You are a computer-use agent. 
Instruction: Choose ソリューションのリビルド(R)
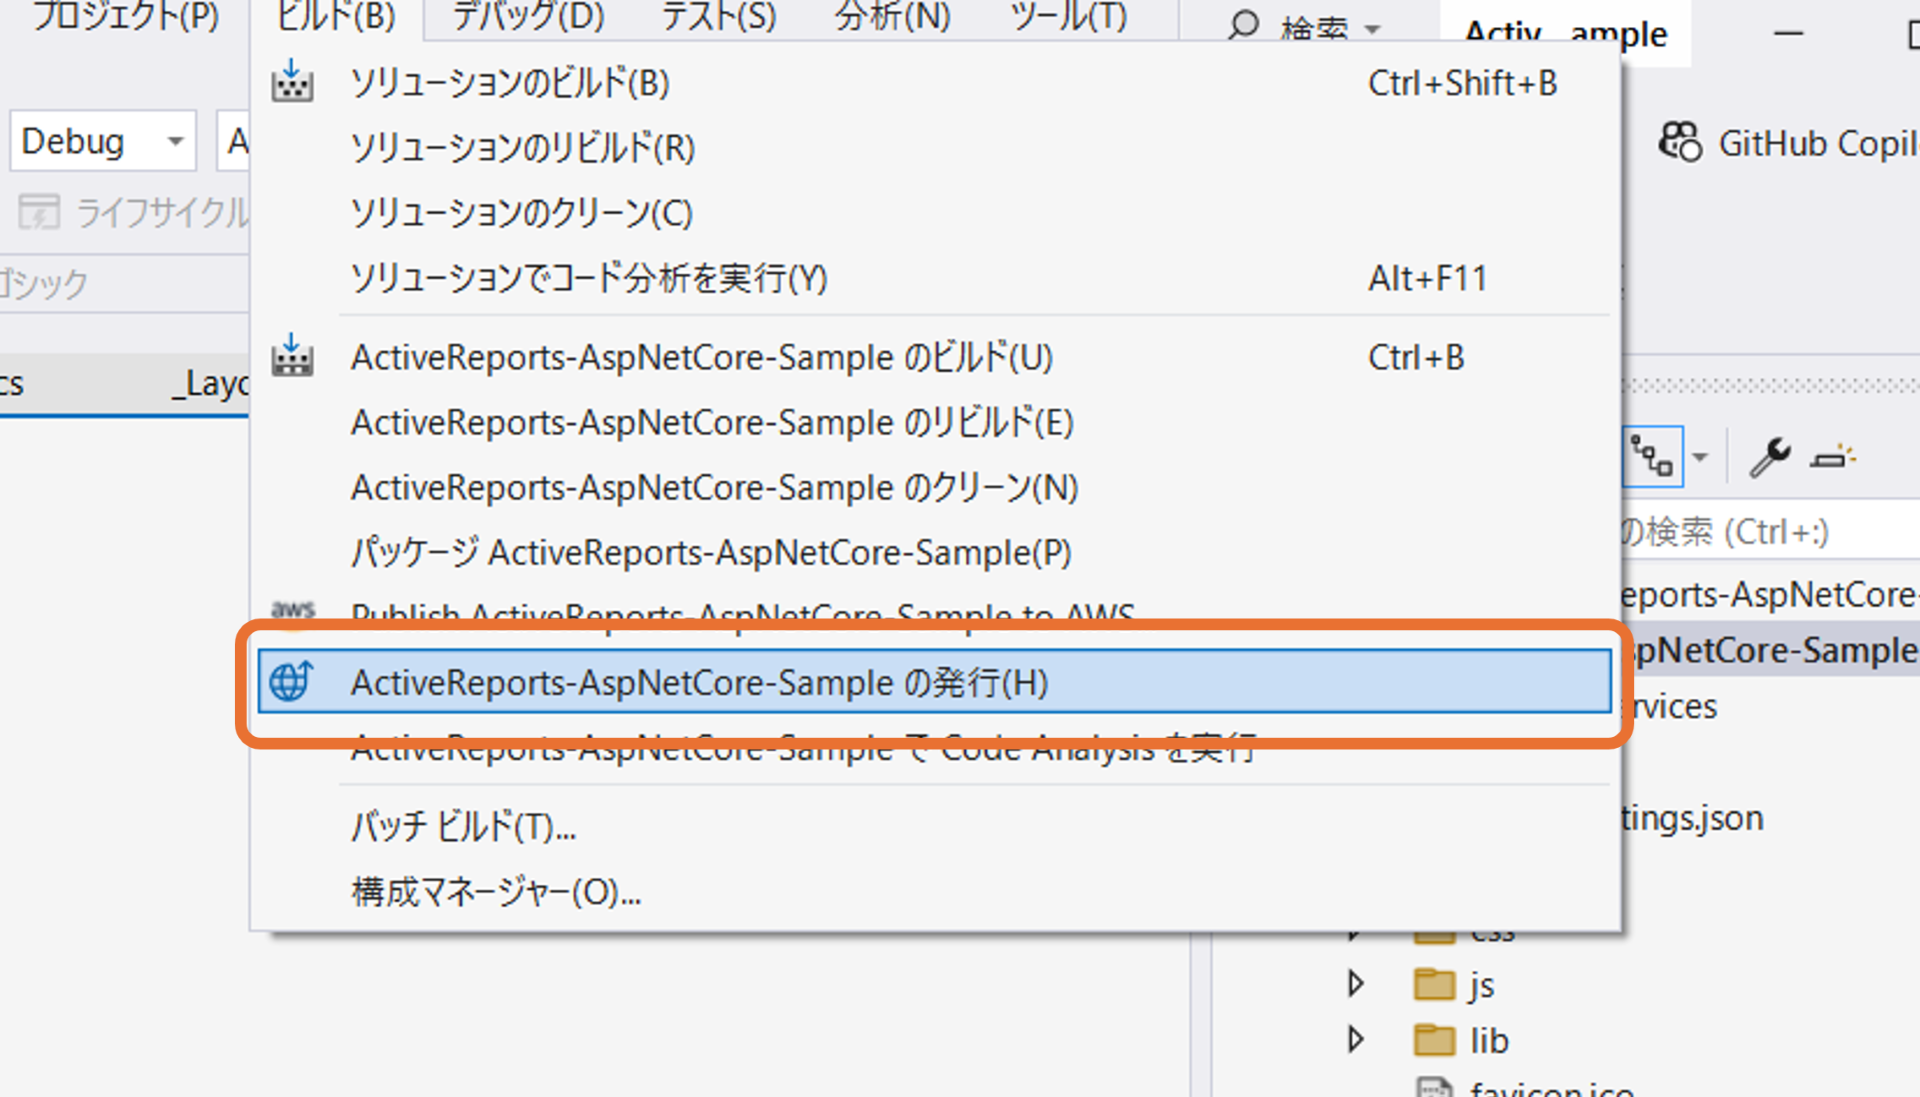pos(935,148)
